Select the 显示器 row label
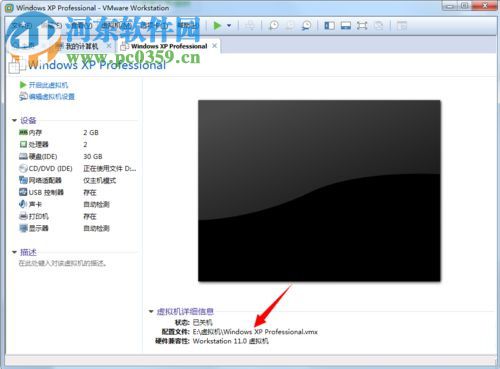Screen dimensions: 500x369 pos(38,228)
